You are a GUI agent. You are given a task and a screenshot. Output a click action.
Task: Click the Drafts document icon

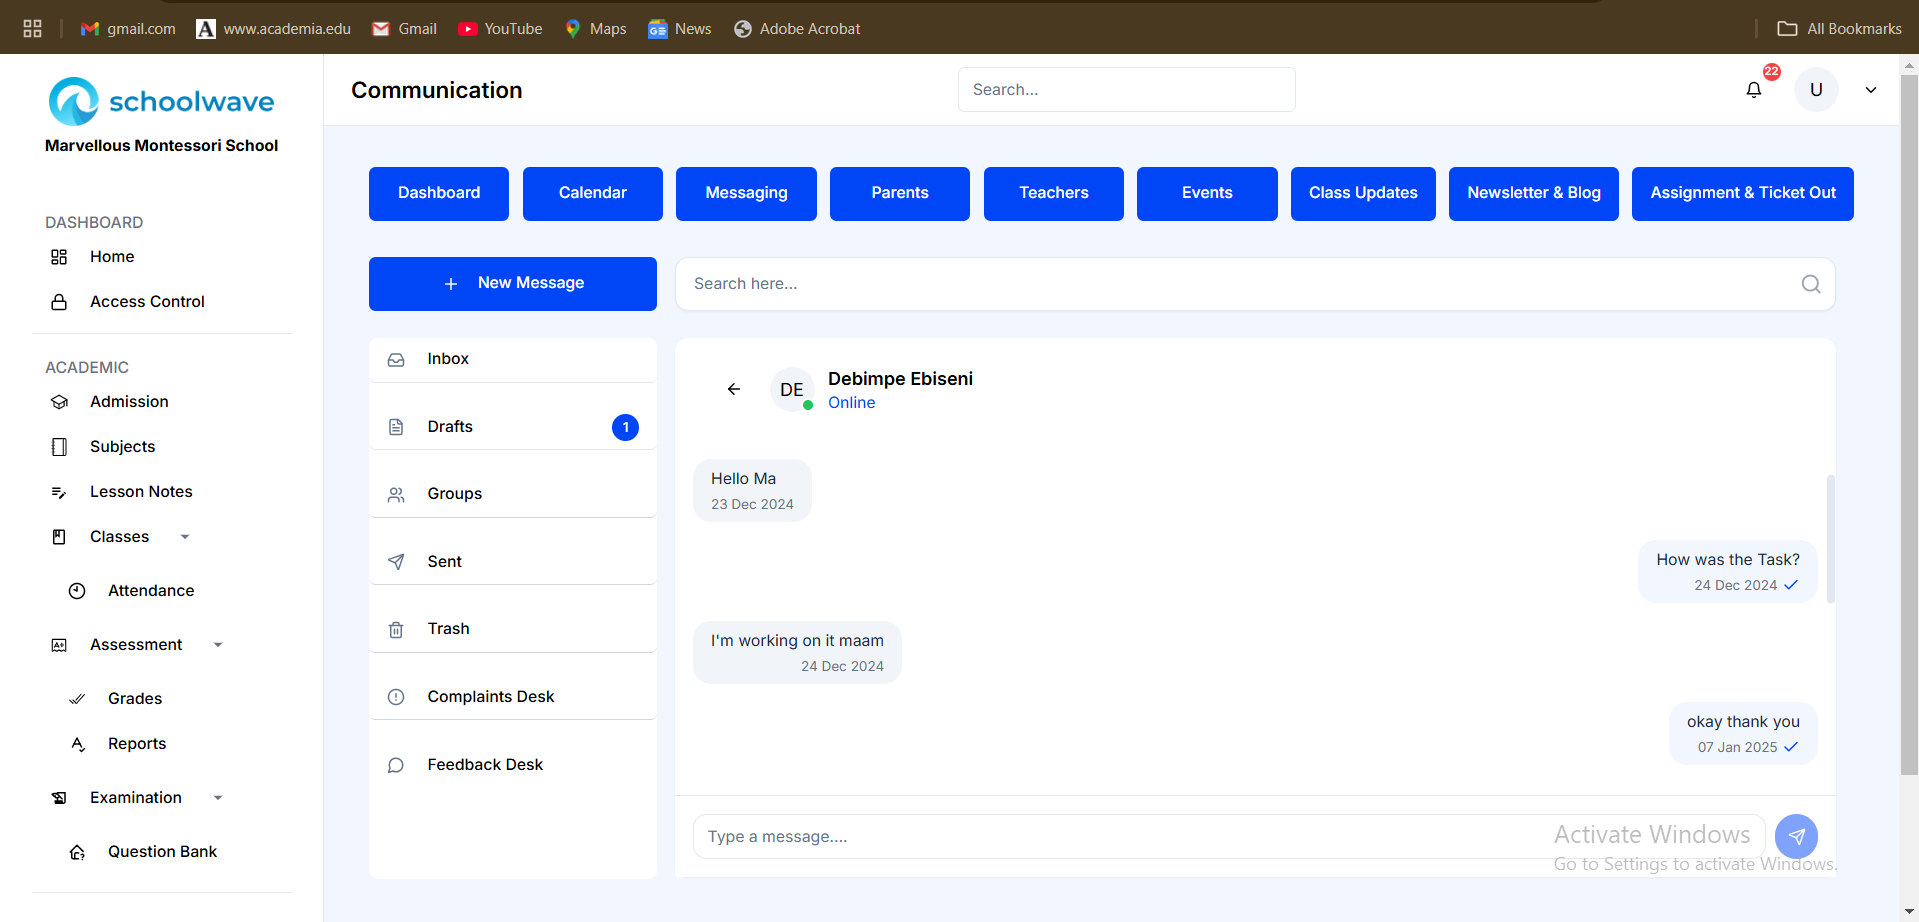click(396, 427)
